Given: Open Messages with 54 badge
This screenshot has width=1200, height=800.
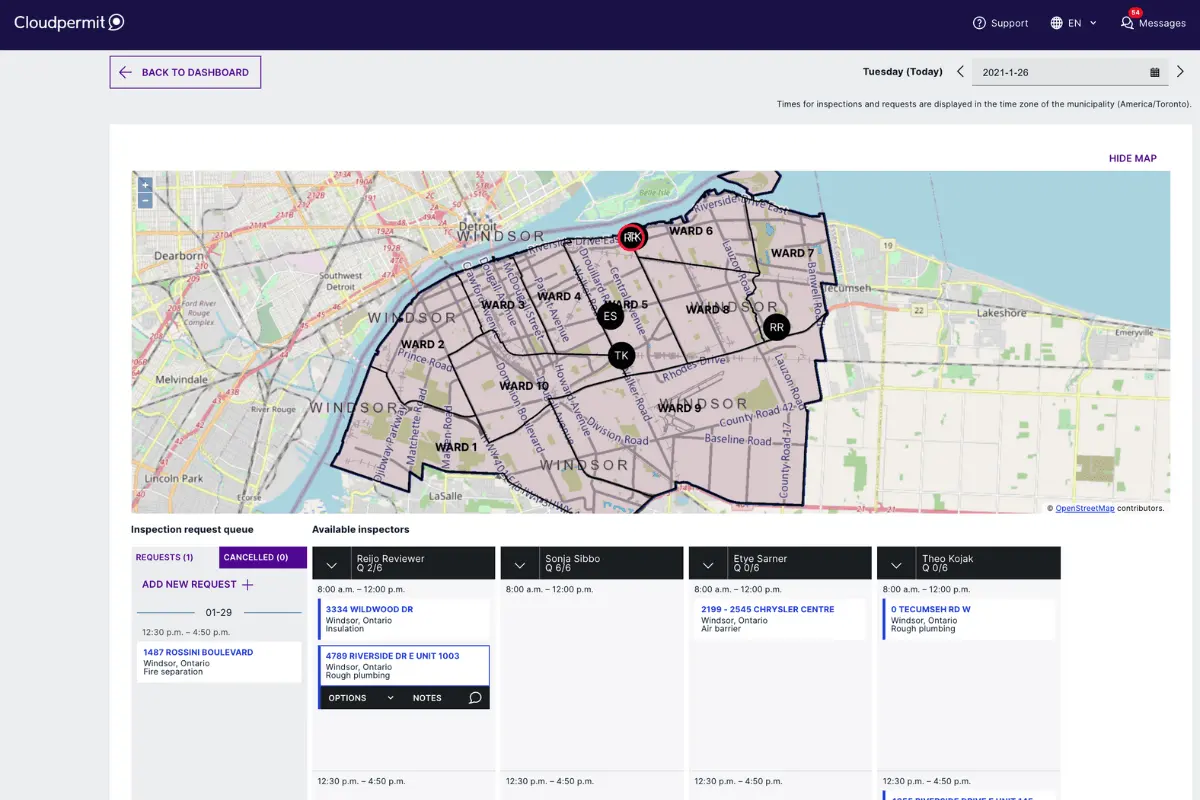Looking at the screenshot, I should (1153, 20).
